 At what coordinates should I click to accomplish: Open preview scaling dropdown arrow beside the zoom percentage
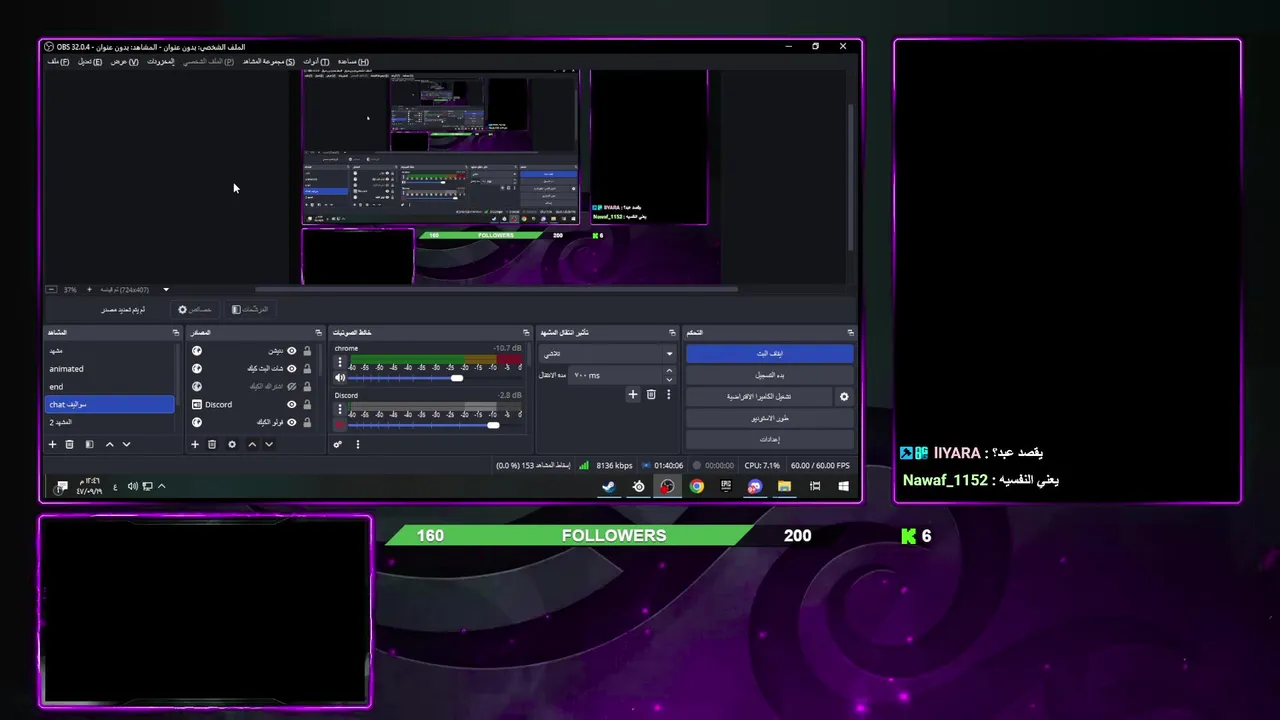[x=166, y=290]
